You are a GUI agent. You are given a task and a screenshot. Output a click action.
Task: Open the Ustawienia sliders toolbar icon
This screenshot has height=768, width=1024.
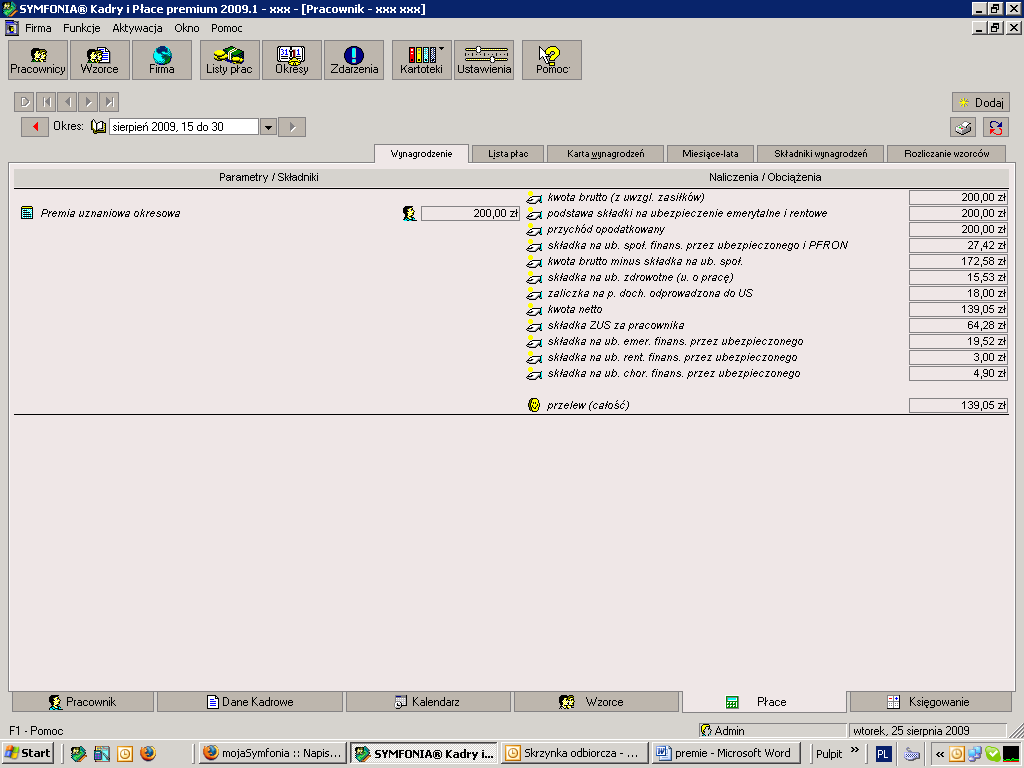[x=484, y=60]
